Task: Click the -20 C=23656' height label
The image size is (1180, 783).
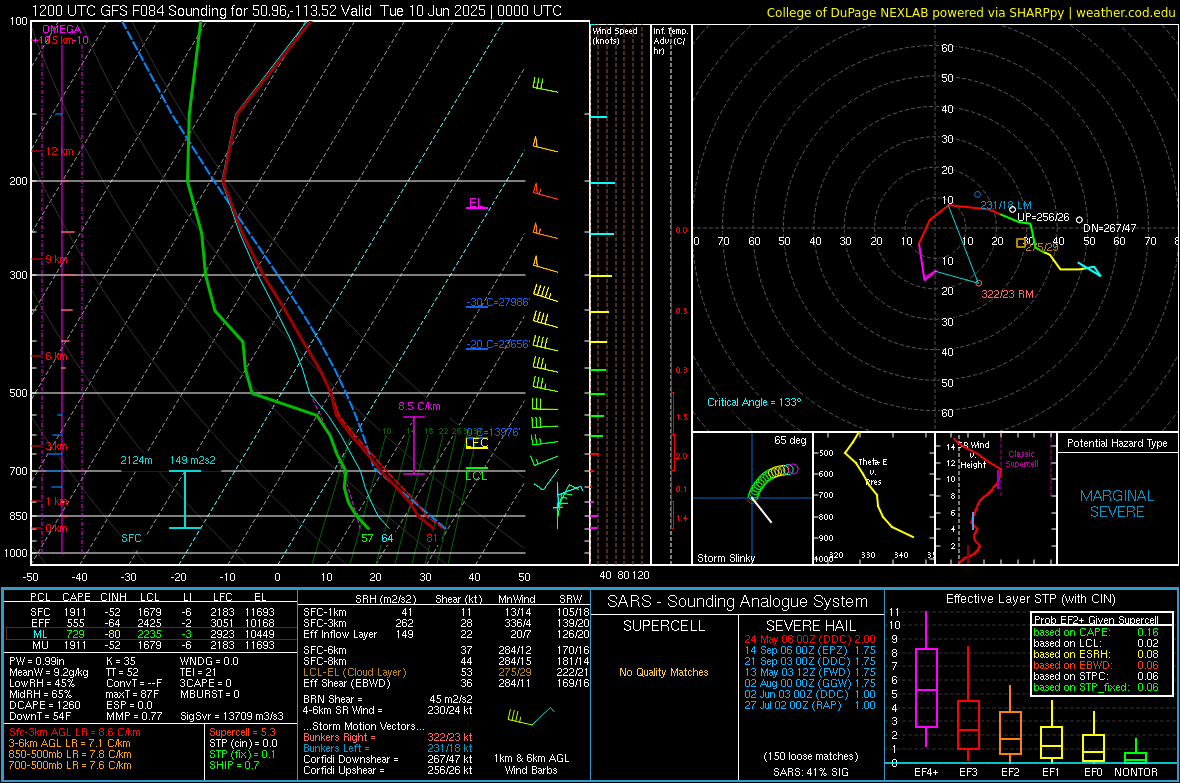Action: click(x=498, y=344)
